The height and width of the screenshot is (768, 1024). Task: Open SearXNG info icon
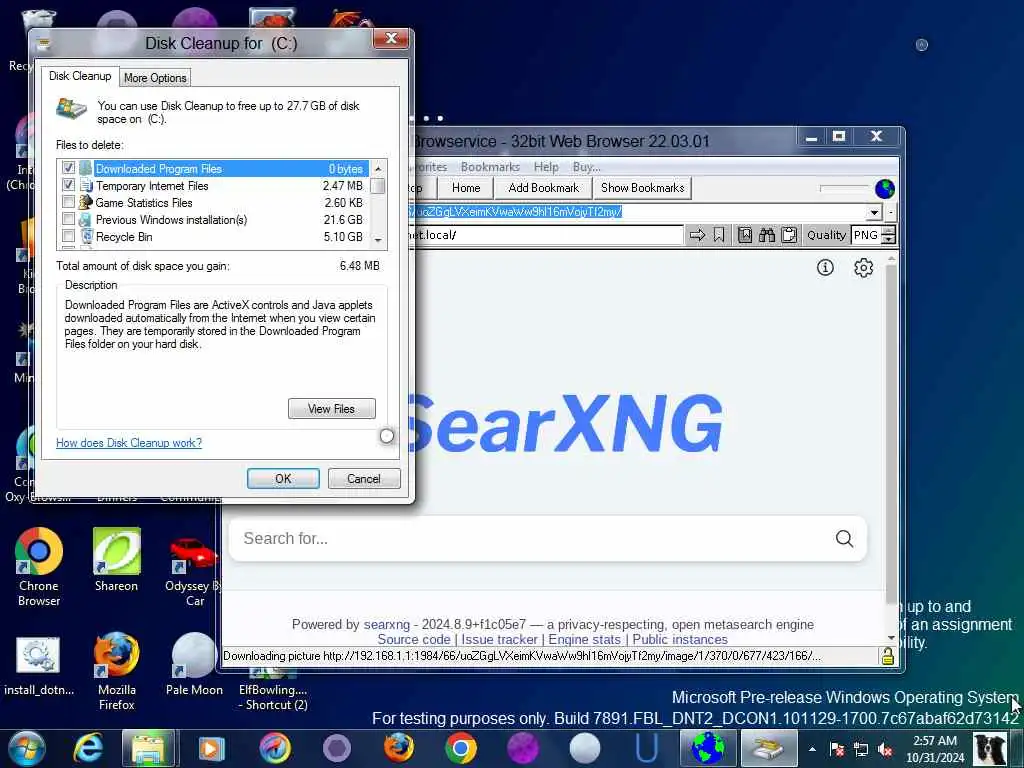click(x=825, y=267)
